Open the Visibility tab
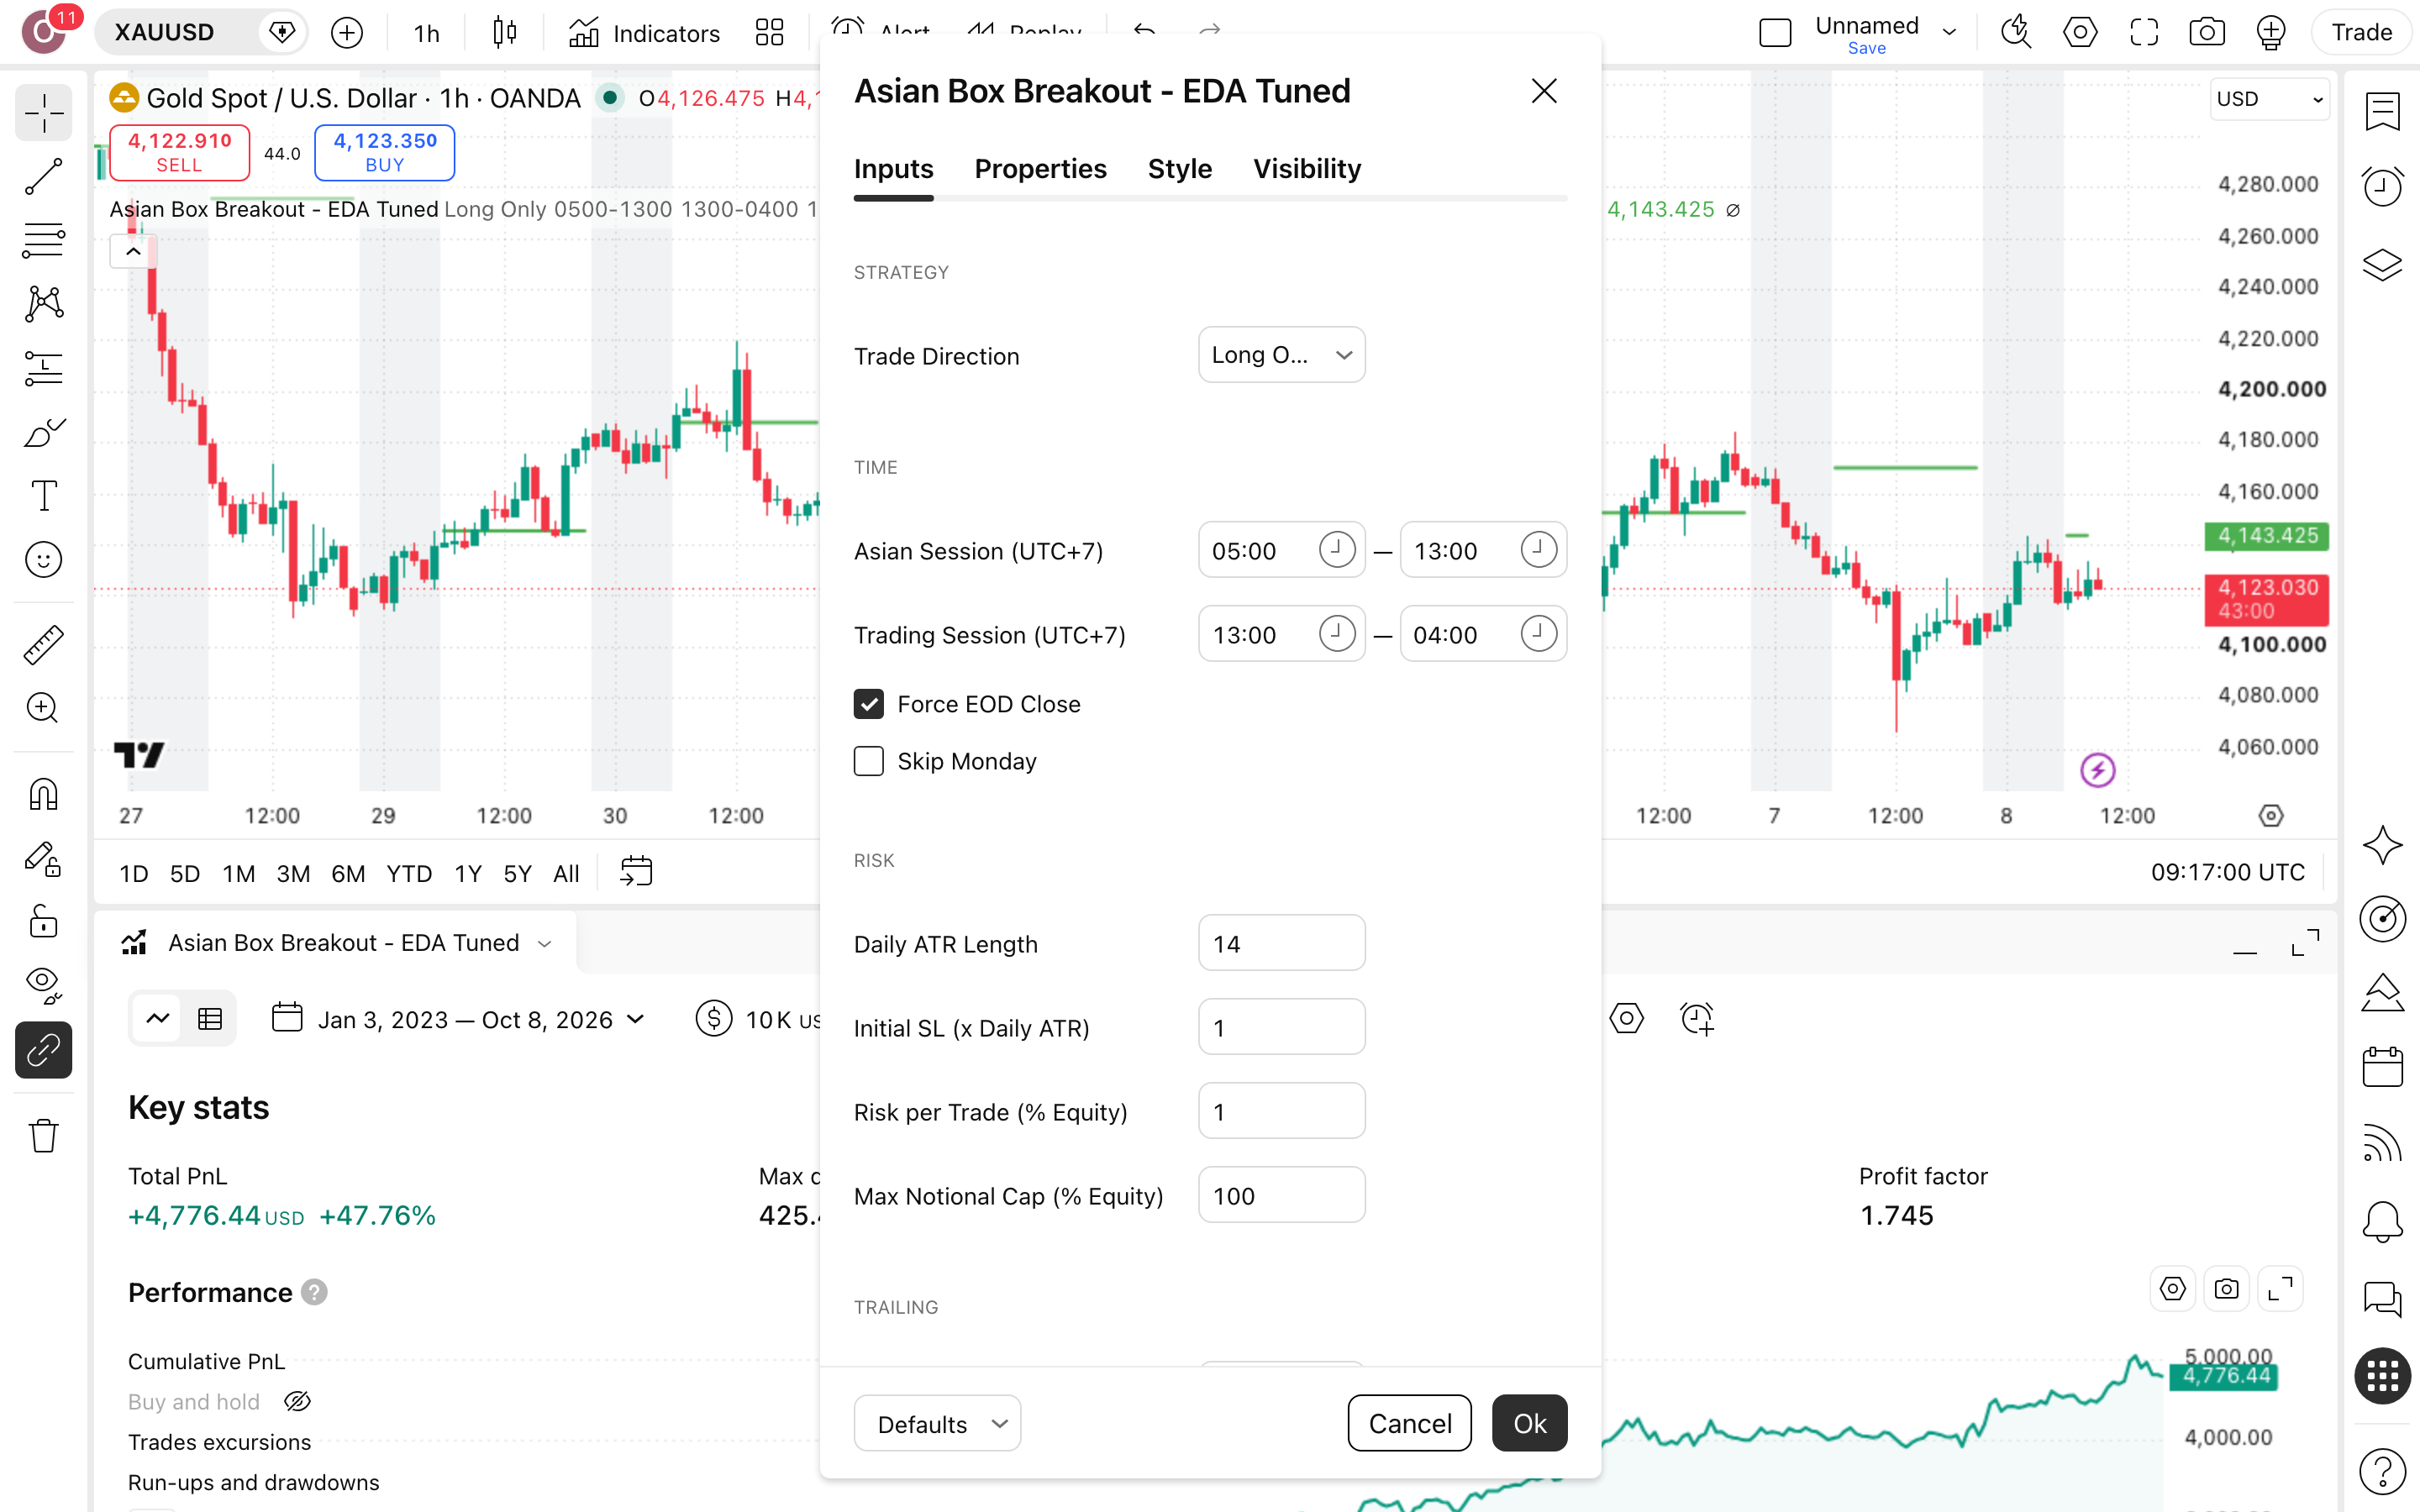The height and width of the screenshot is (1512, 2420). click(x=1307, y=169)
